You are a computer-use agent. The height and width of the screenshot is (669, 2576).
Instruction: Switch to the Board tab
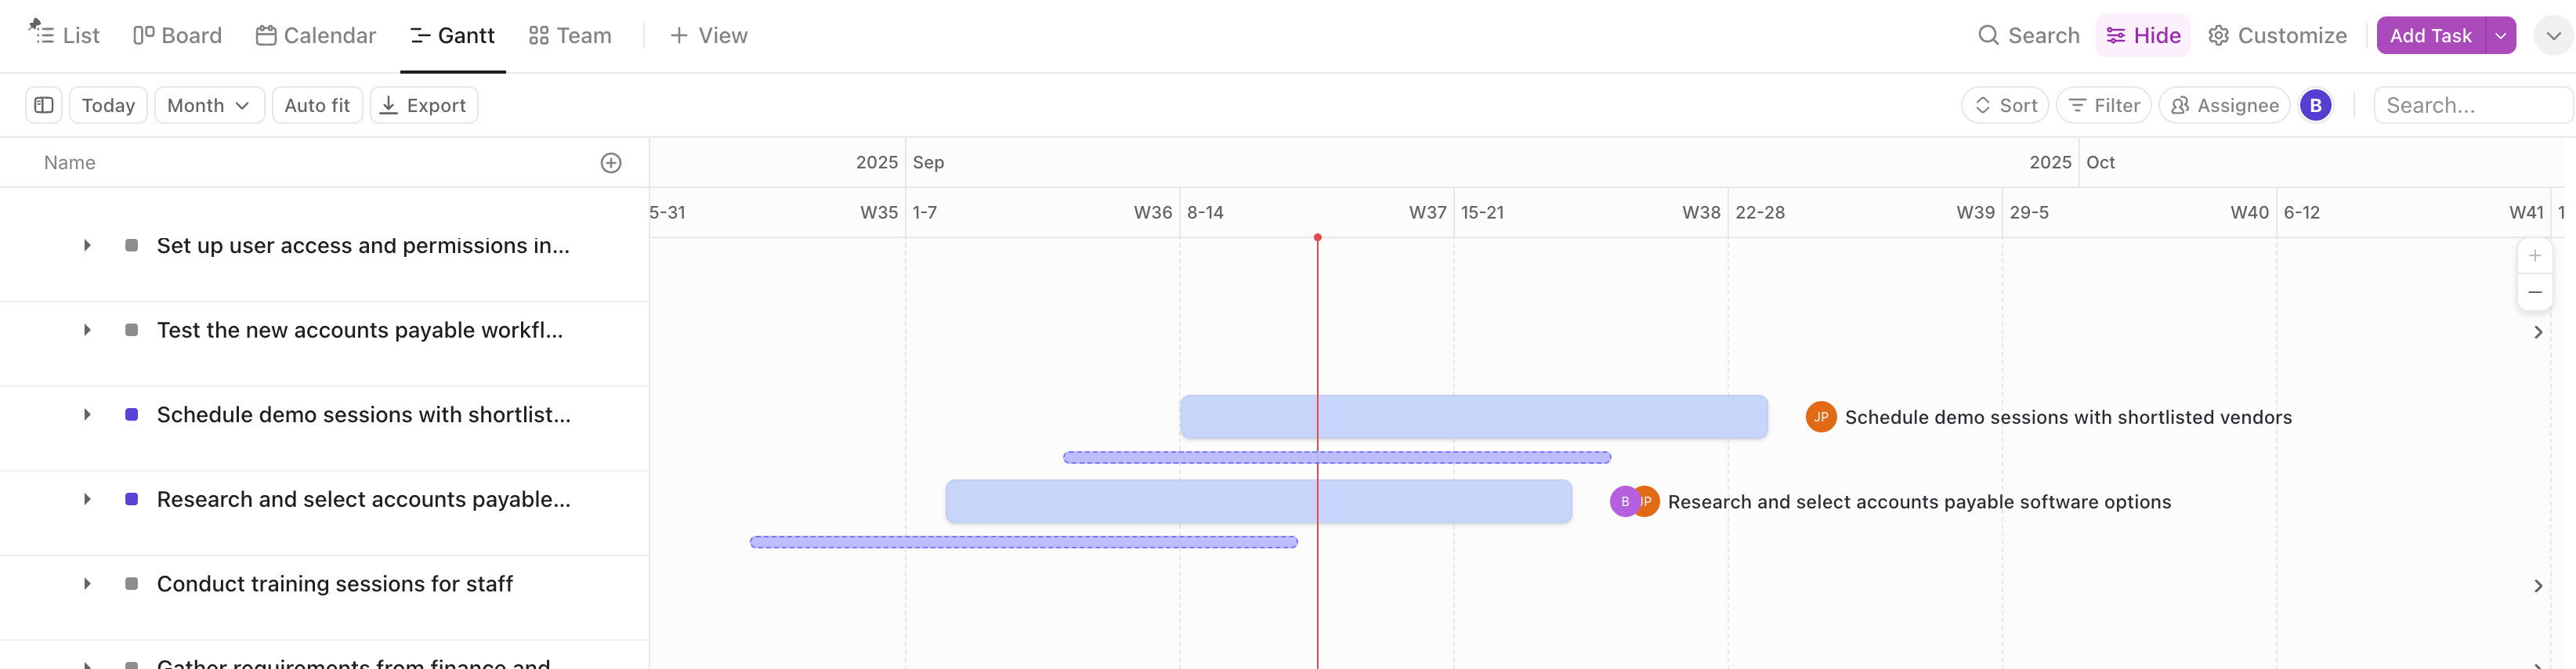pos(178,35)
